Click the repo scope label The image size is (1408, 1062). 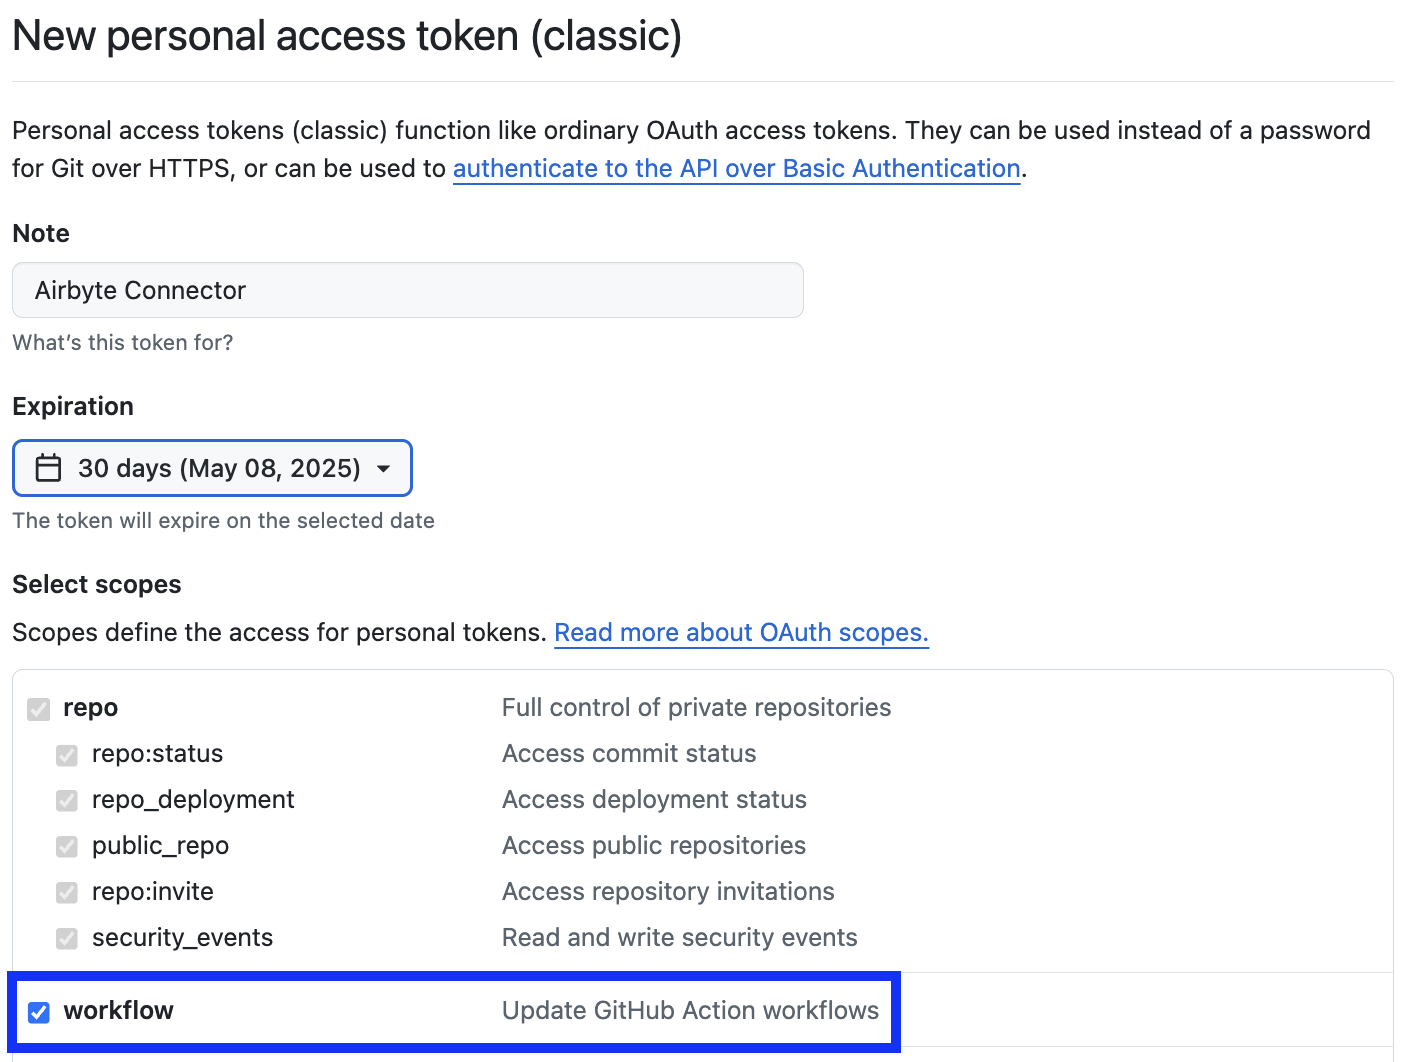coord(90,708)
